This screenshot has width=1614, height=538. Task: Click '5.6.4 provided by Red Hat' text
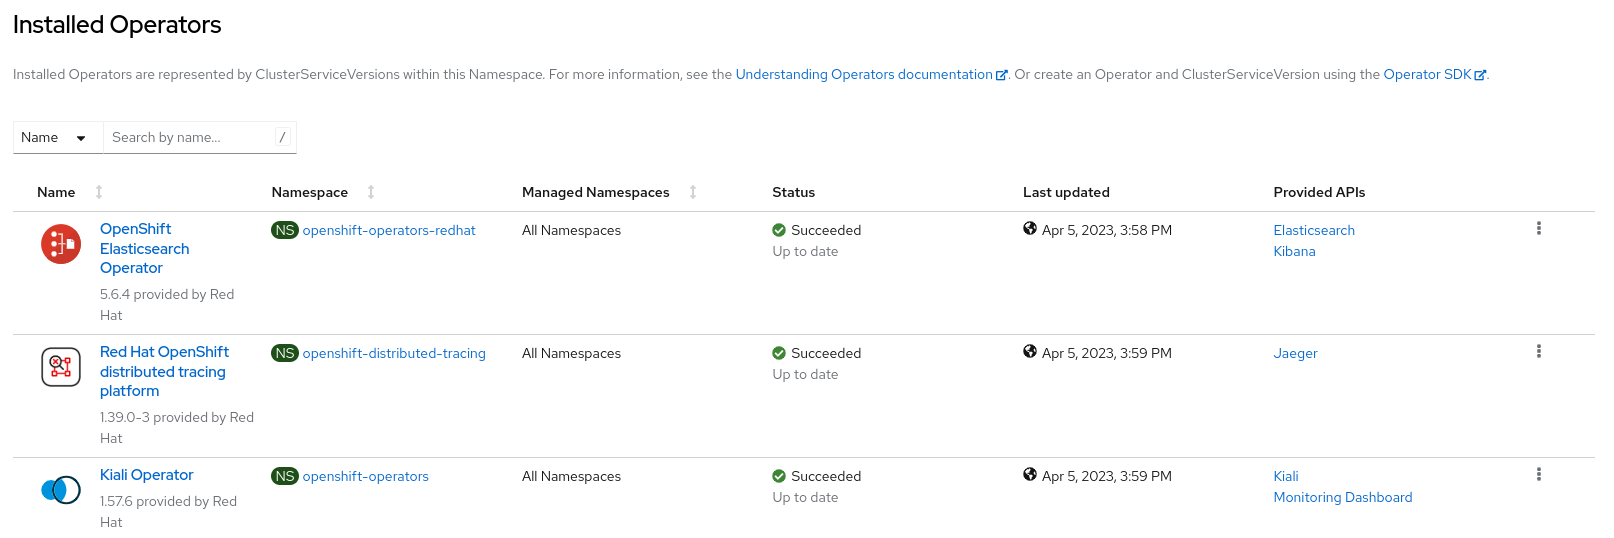tap(167, 304)
